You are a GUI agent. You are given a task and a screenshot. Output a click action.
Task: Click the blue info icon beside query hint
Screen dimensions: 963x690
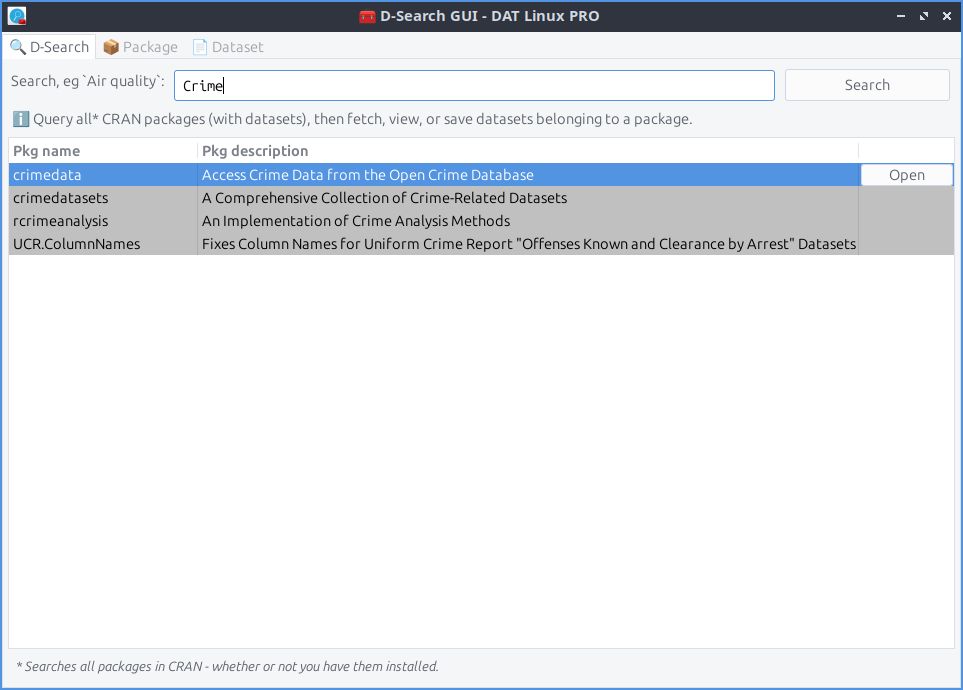(20, 119)
